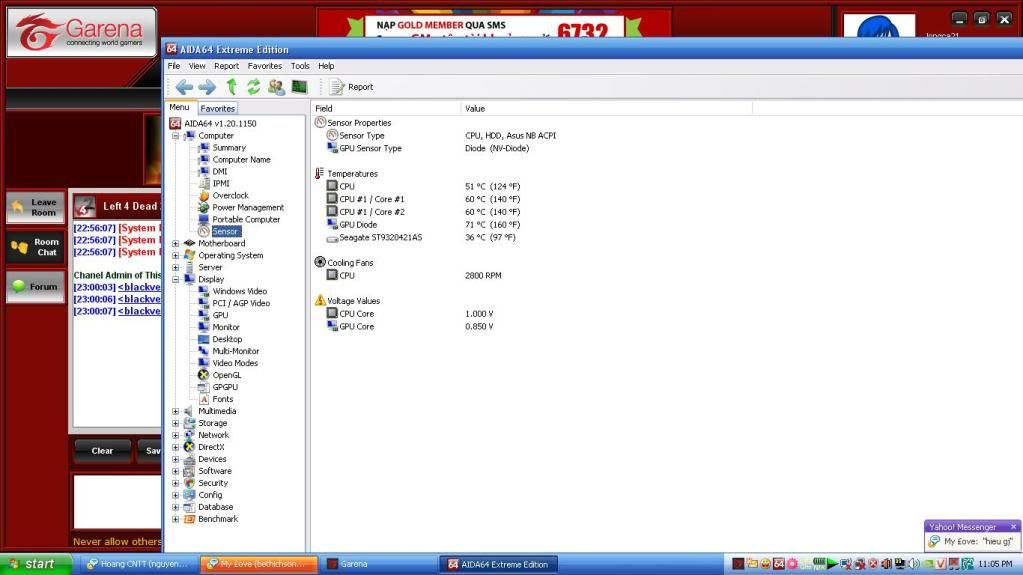Click the Value column header
This screenshot has height=575, width=1023.
[606, 108]
